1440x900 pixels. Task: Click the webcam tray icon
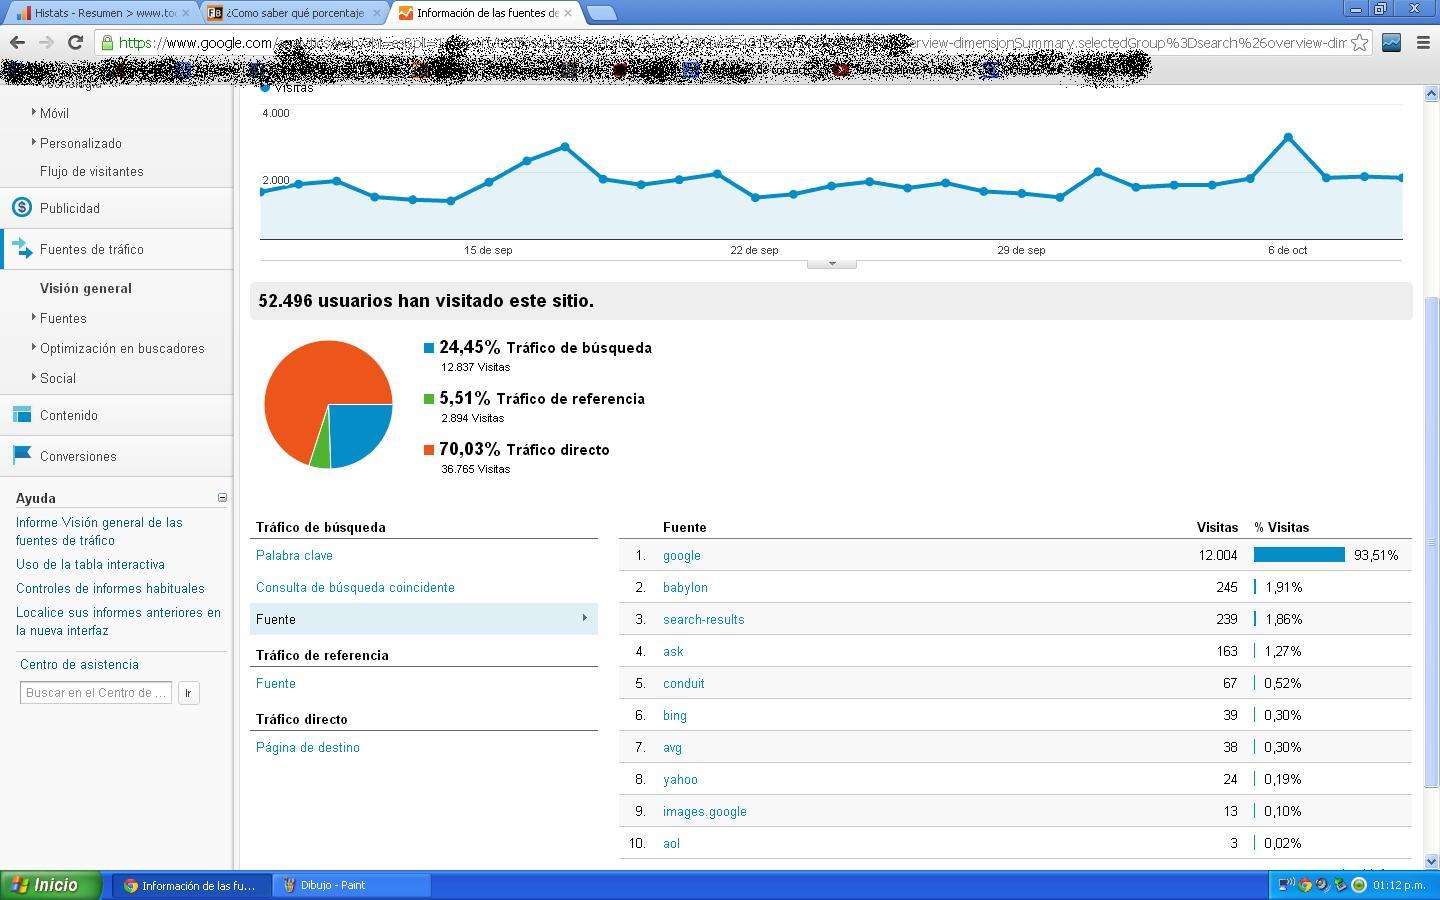1323,885
